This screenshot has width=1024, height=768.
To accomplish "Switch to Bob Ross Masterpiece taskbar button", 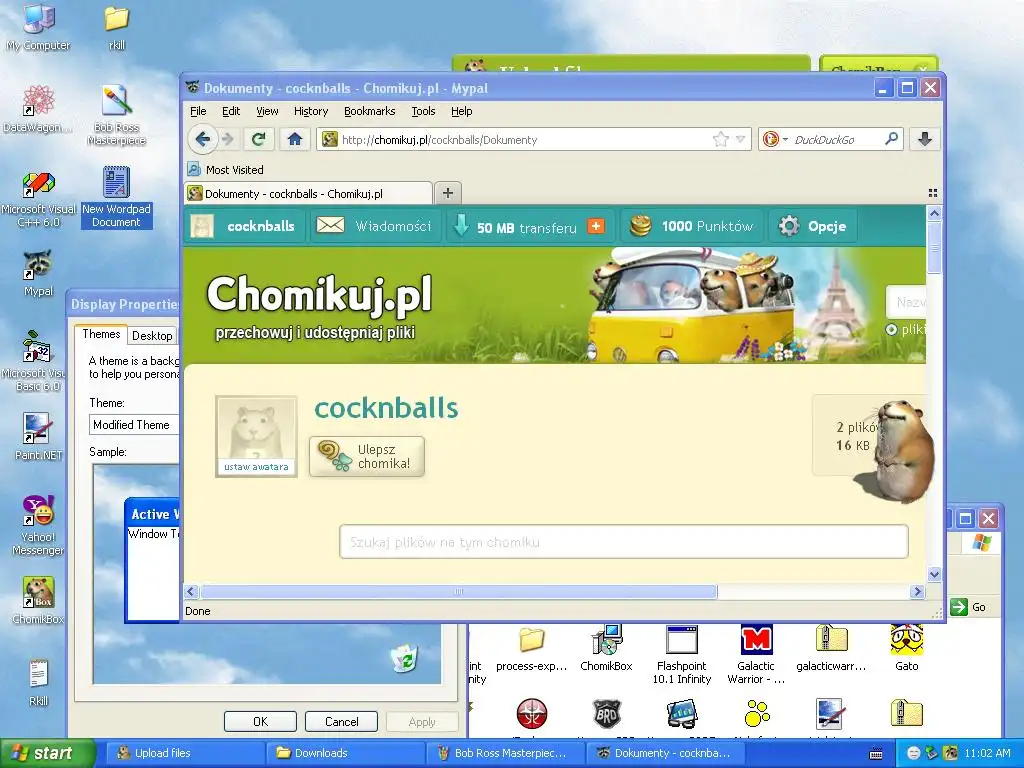I will (506, 753).
